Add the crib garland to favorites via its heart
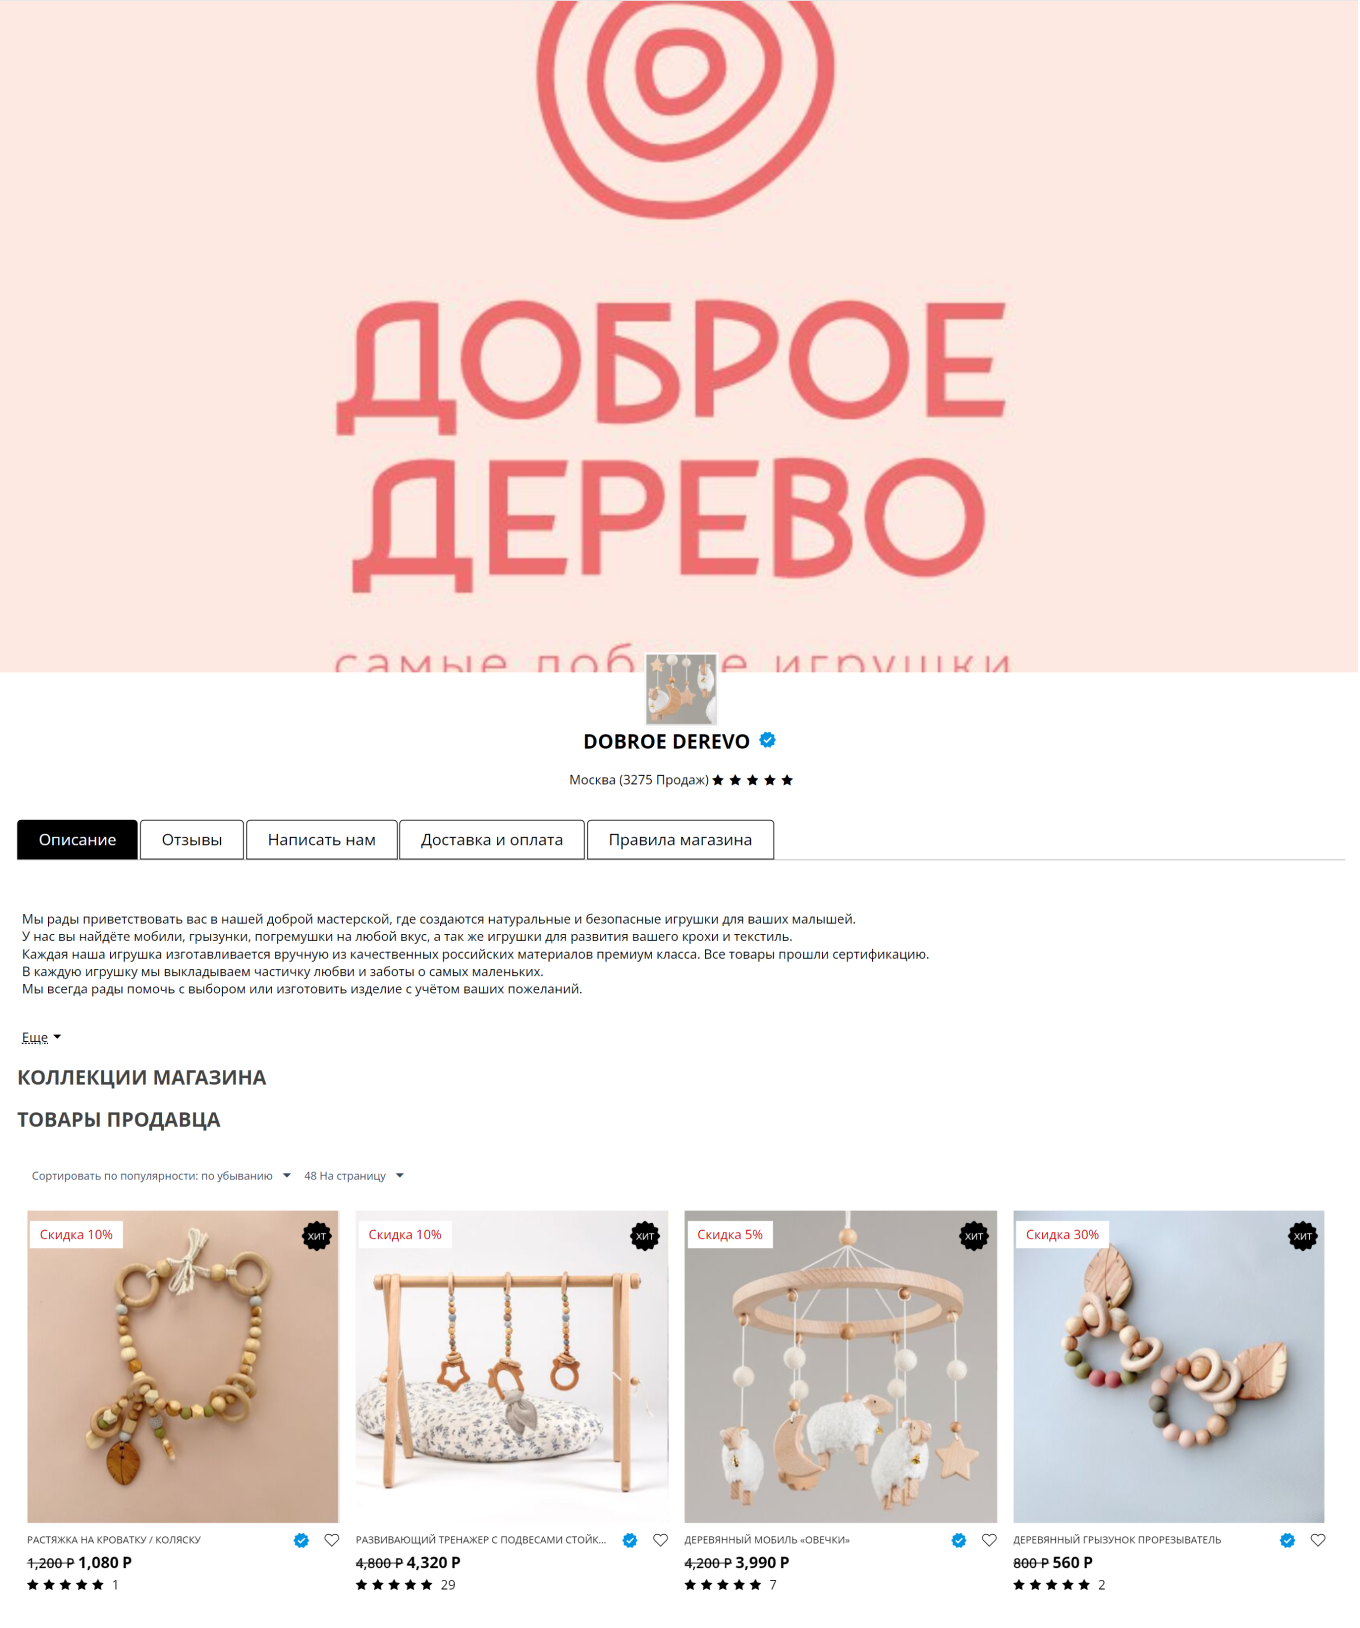The image size is (1360, 1628). coord(332,1540)
